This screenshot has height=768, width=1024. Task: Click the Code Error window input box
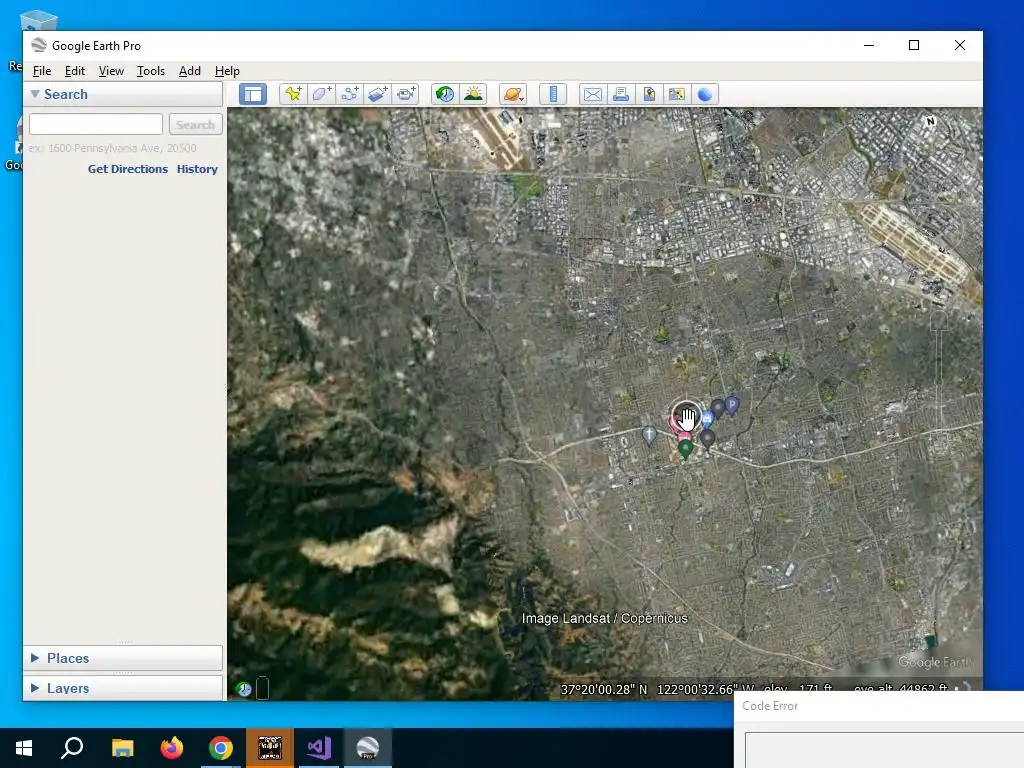[x=885, y=750]
